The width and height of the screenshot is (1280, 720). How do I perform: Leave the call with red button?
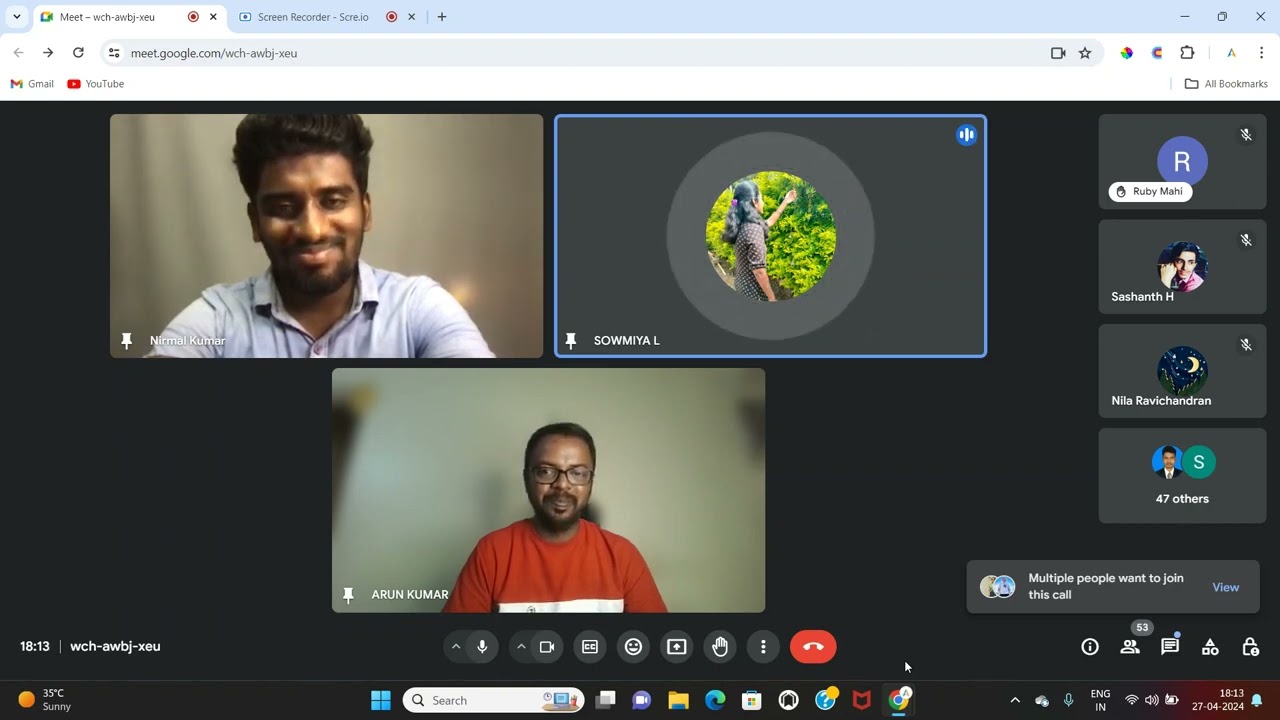coord(813,647)
